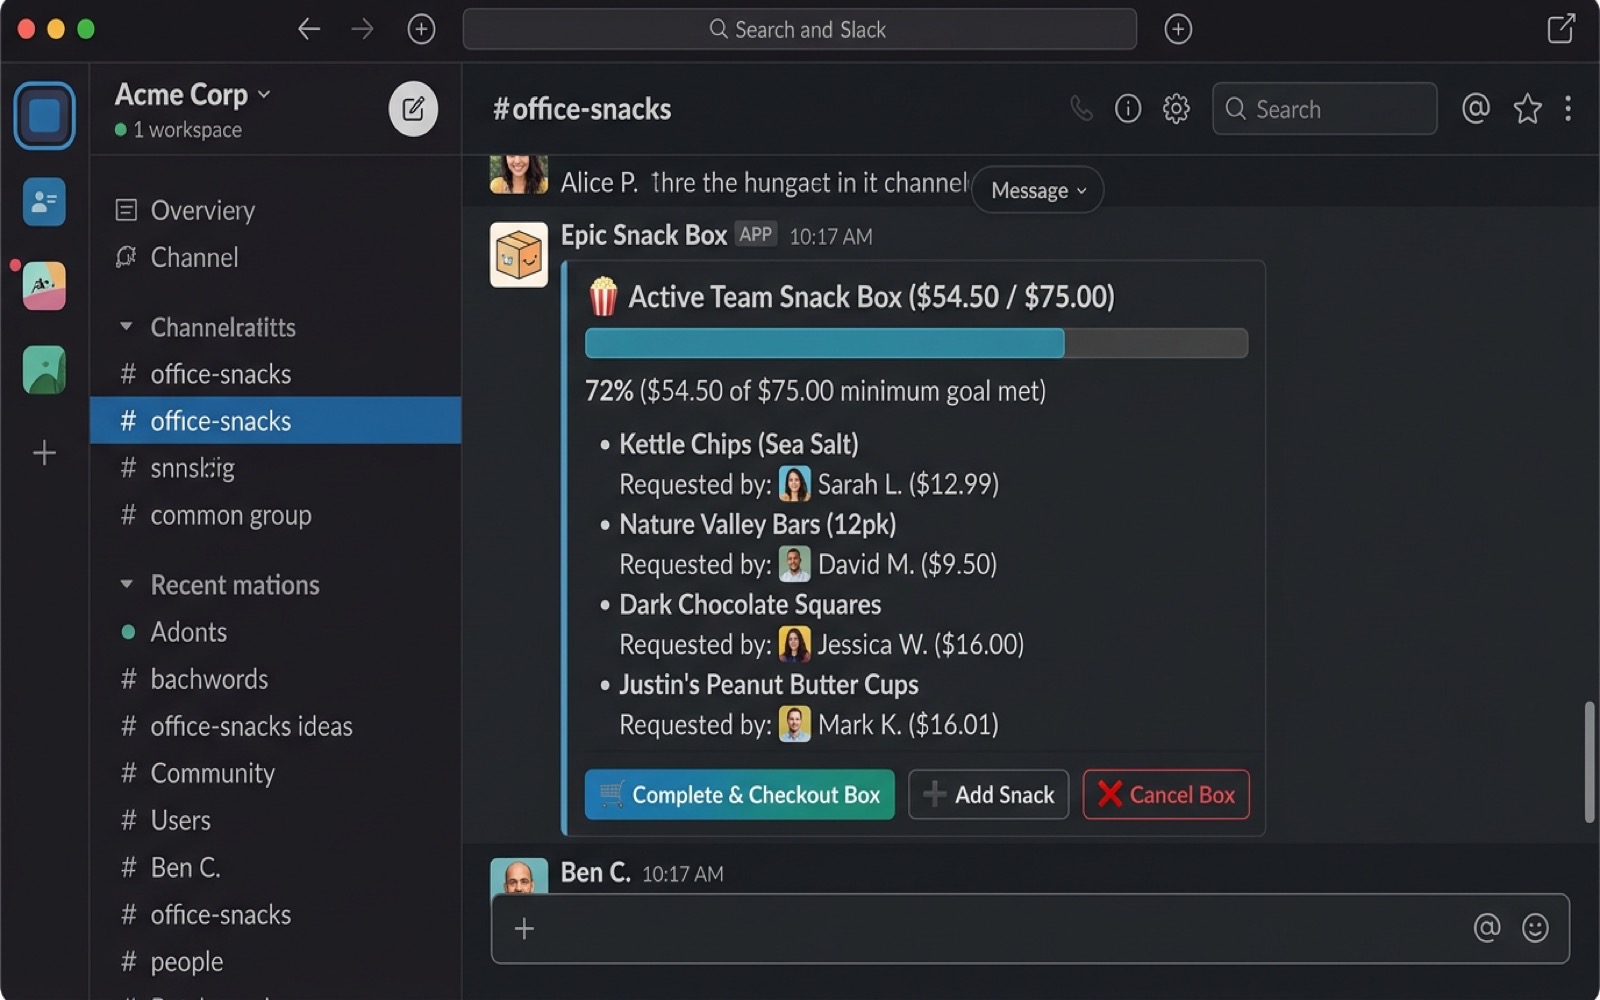The height and width of the screenshot is (1000, 1600).
Task: Click the snack box progress bar
Action: (x=916, y=343)
